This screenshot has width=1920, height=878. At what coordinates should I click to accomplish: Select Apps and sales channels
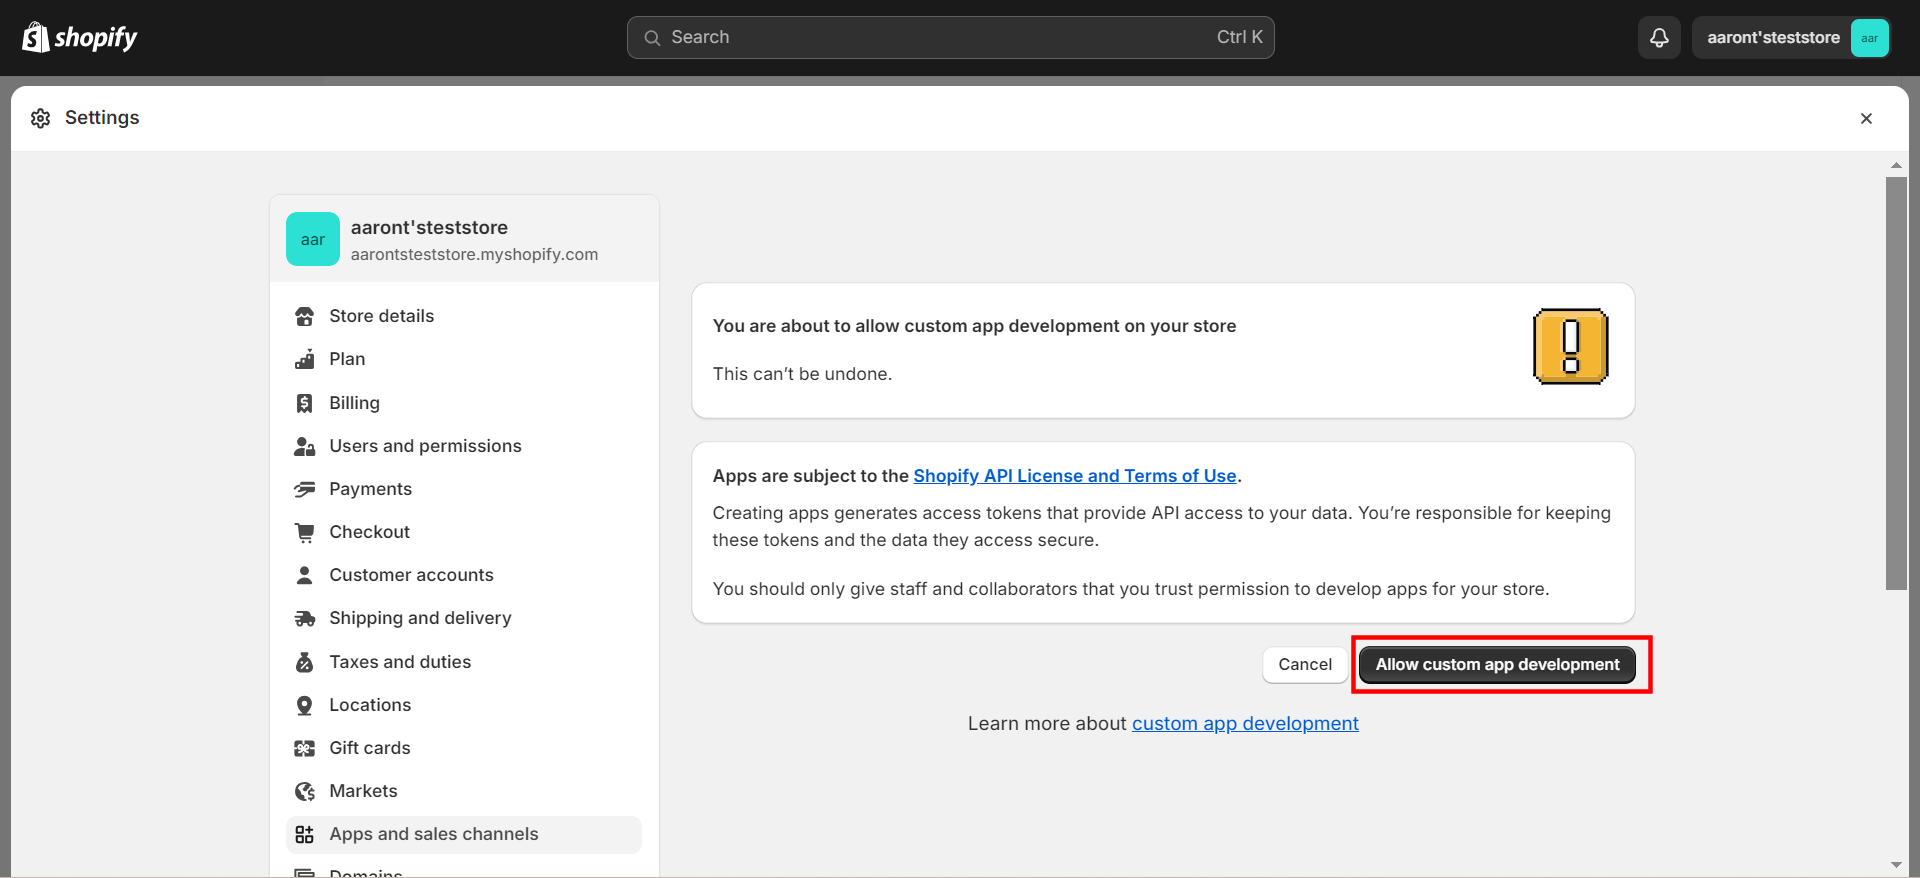pos(464,834)
